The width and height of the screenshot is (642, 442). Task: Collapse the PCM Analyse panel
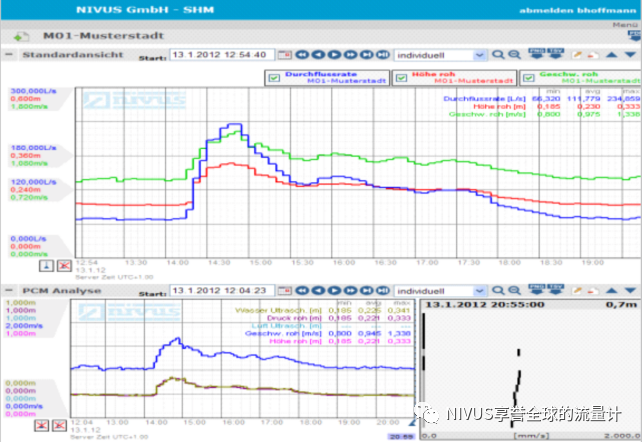(9, 291)
